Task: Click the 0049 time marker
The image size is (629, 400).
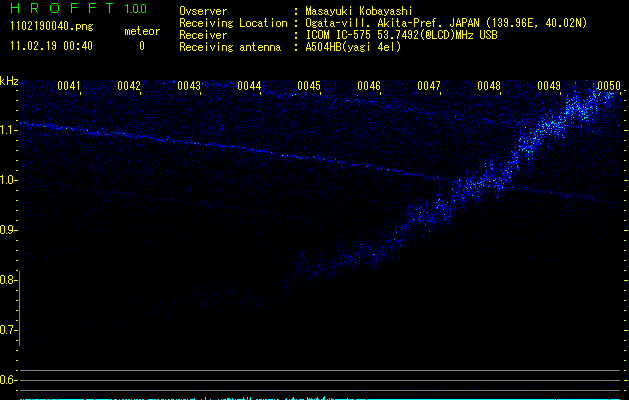Action: click(549, 86)
